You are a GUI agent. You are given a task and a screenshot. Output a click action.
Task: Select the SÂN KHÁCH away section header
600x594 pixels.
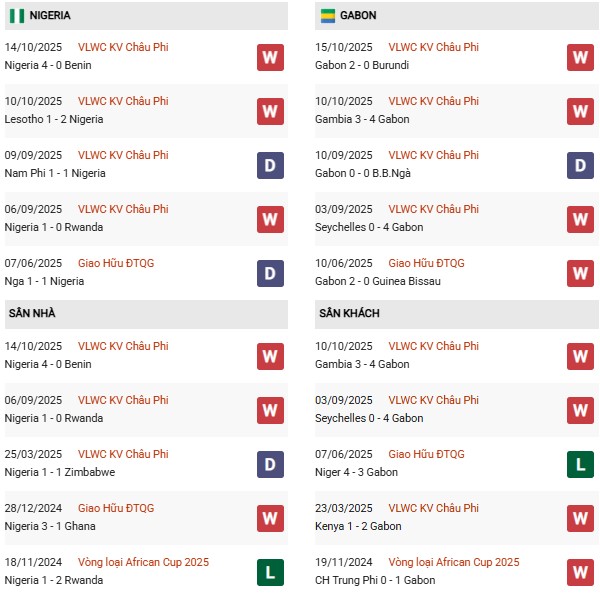[349, 313]
